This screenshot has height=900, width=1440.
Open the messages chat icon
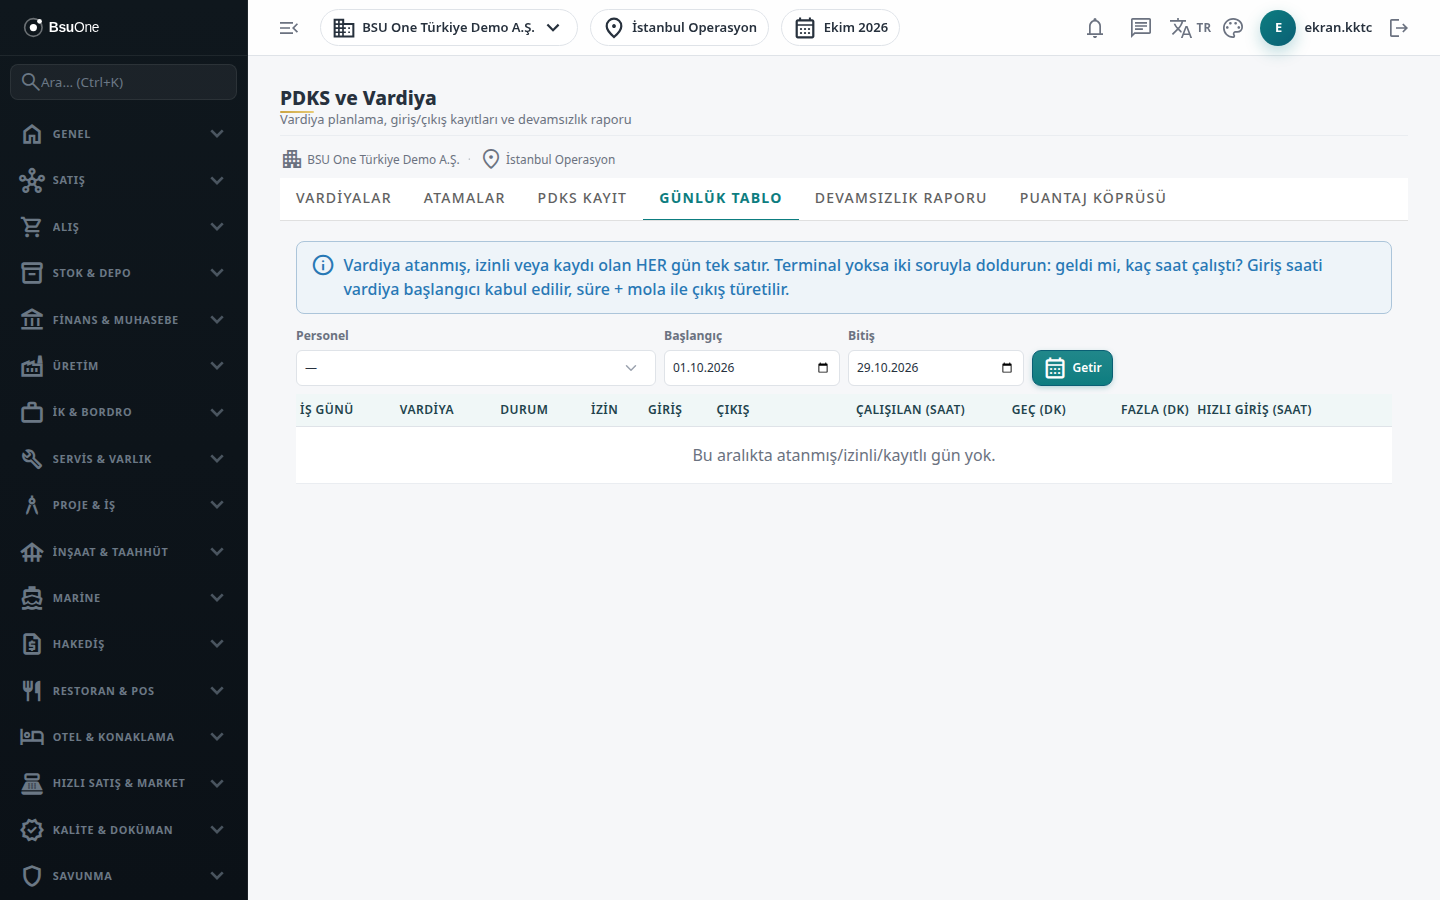pos(1141,28)
